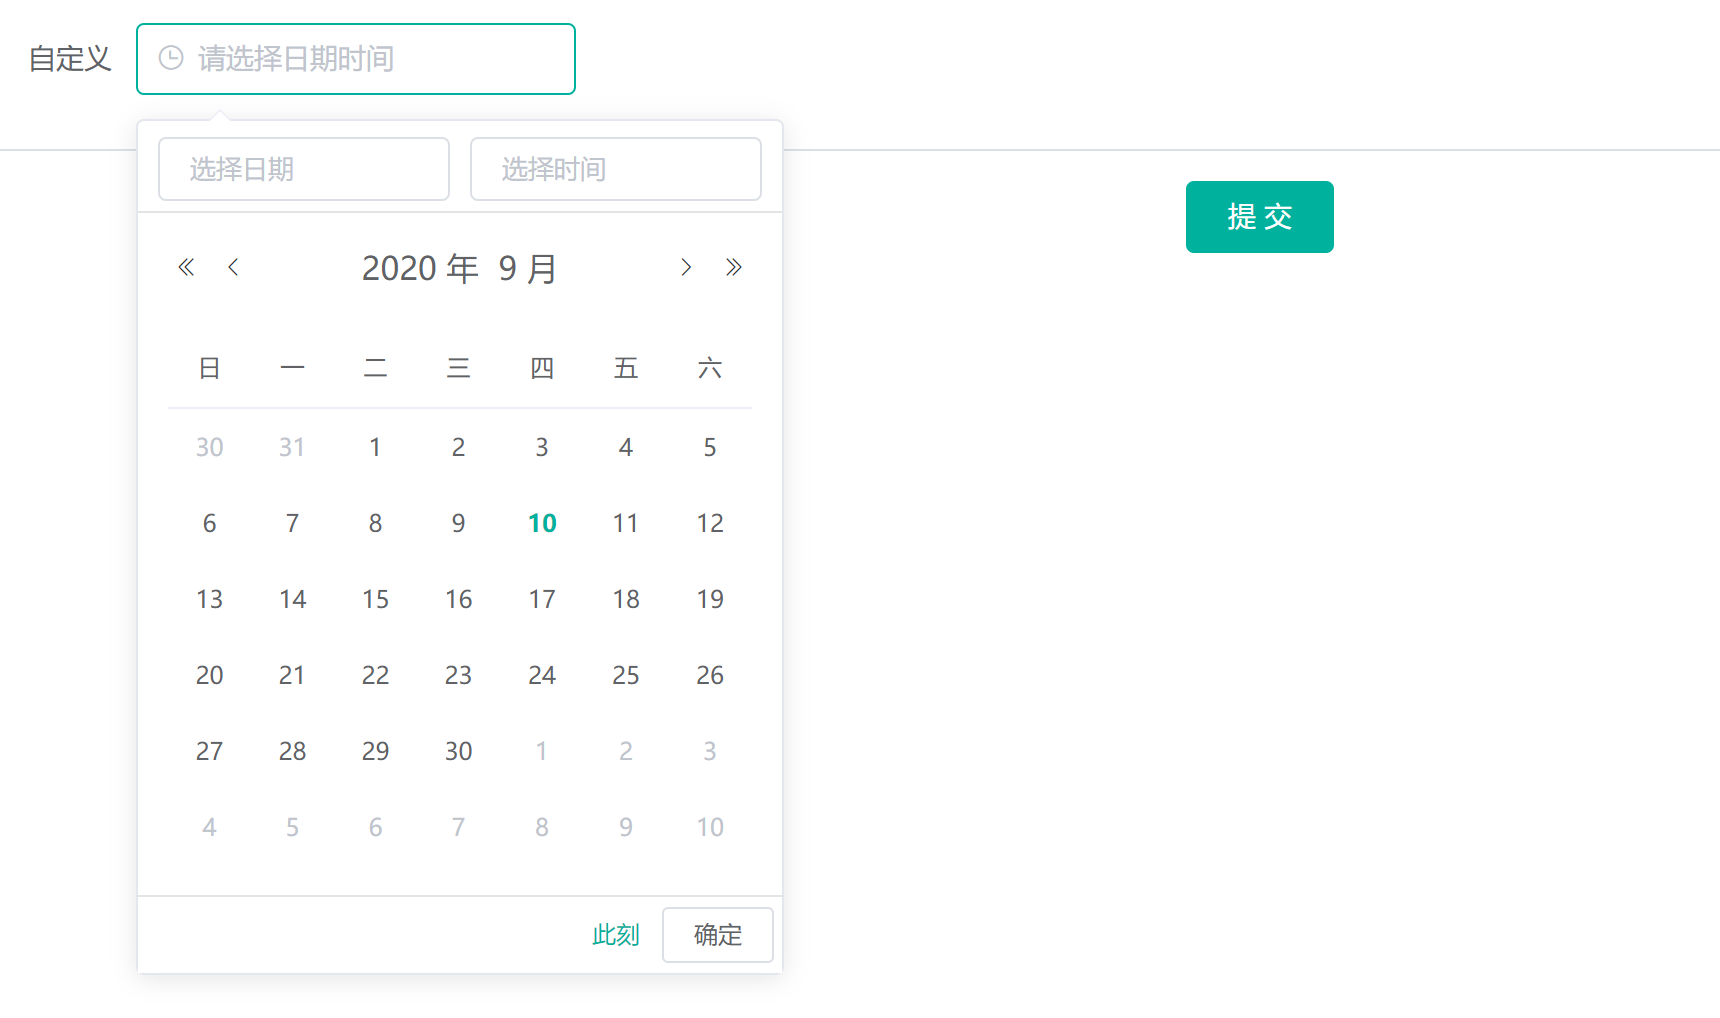Open the 9 月 month selector
The image size is (1720, 1018).
pyautogui.click(x=527, y=268)
